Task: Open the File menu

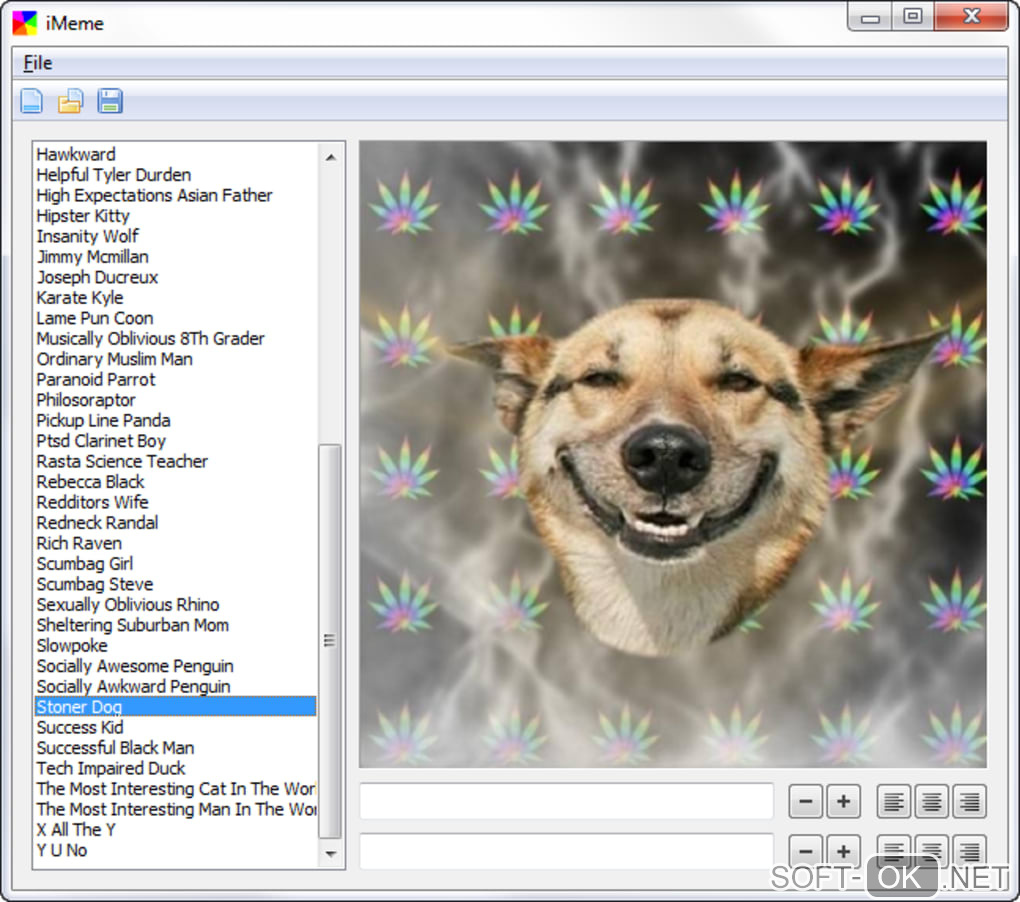Action: [x=38, y=63]
